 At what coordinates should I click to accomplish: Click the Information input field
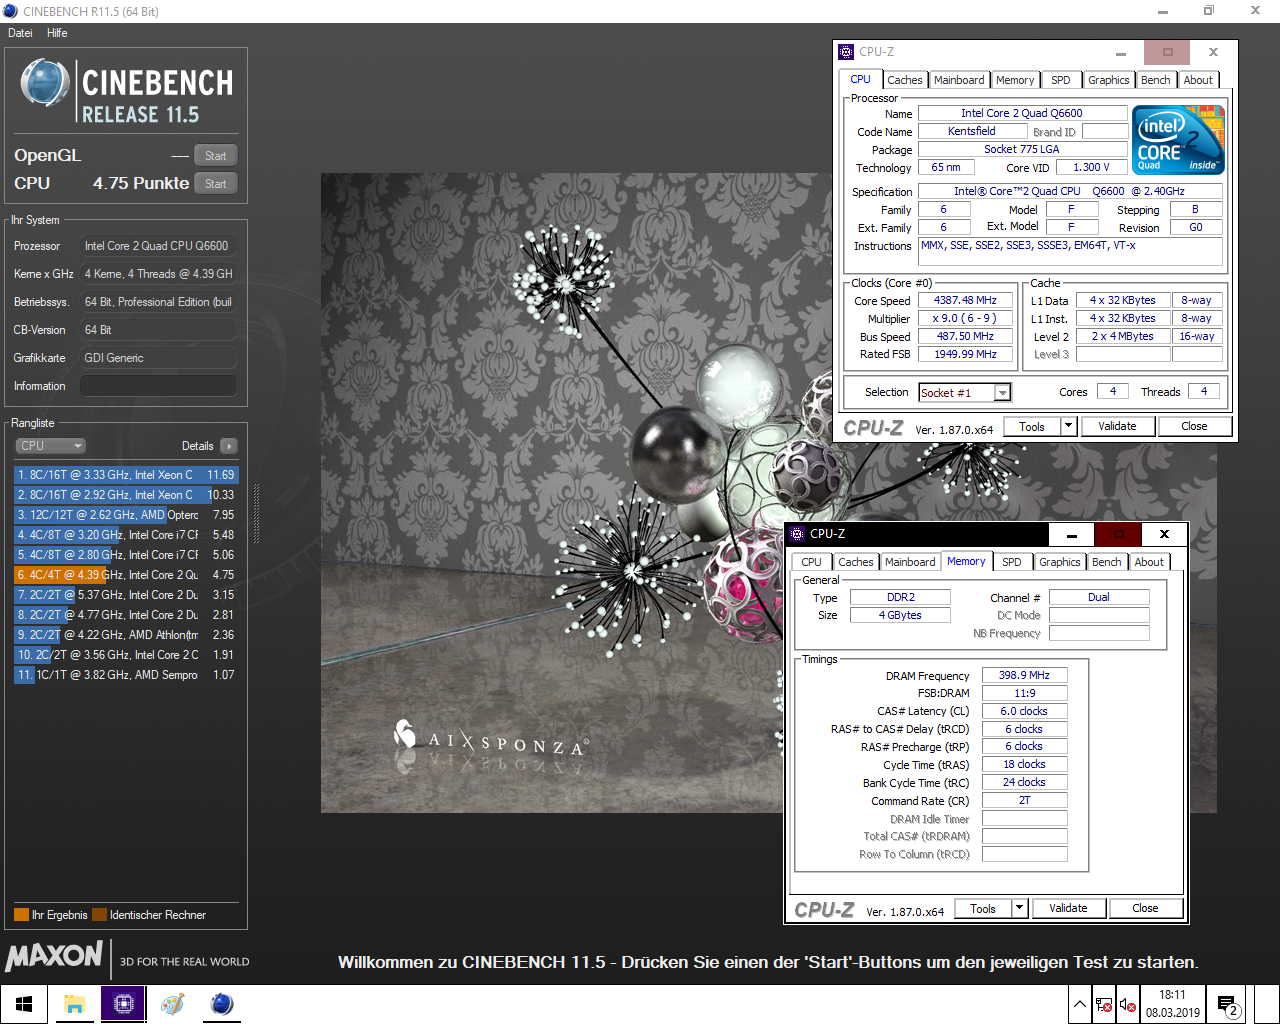click(x=158, y=386)
